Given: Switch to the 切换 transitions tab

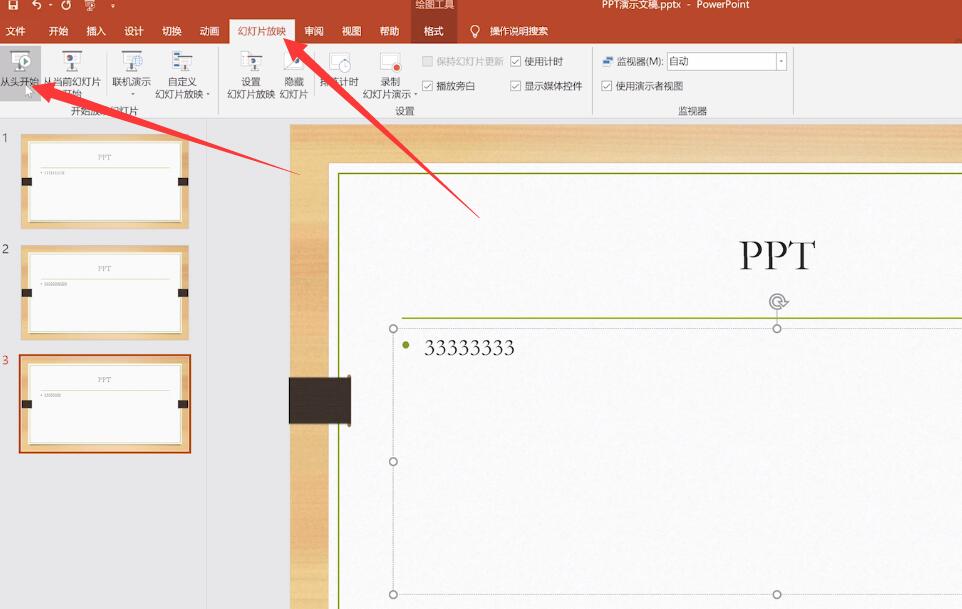Looking at the screenshot, I should coord(172,31).
